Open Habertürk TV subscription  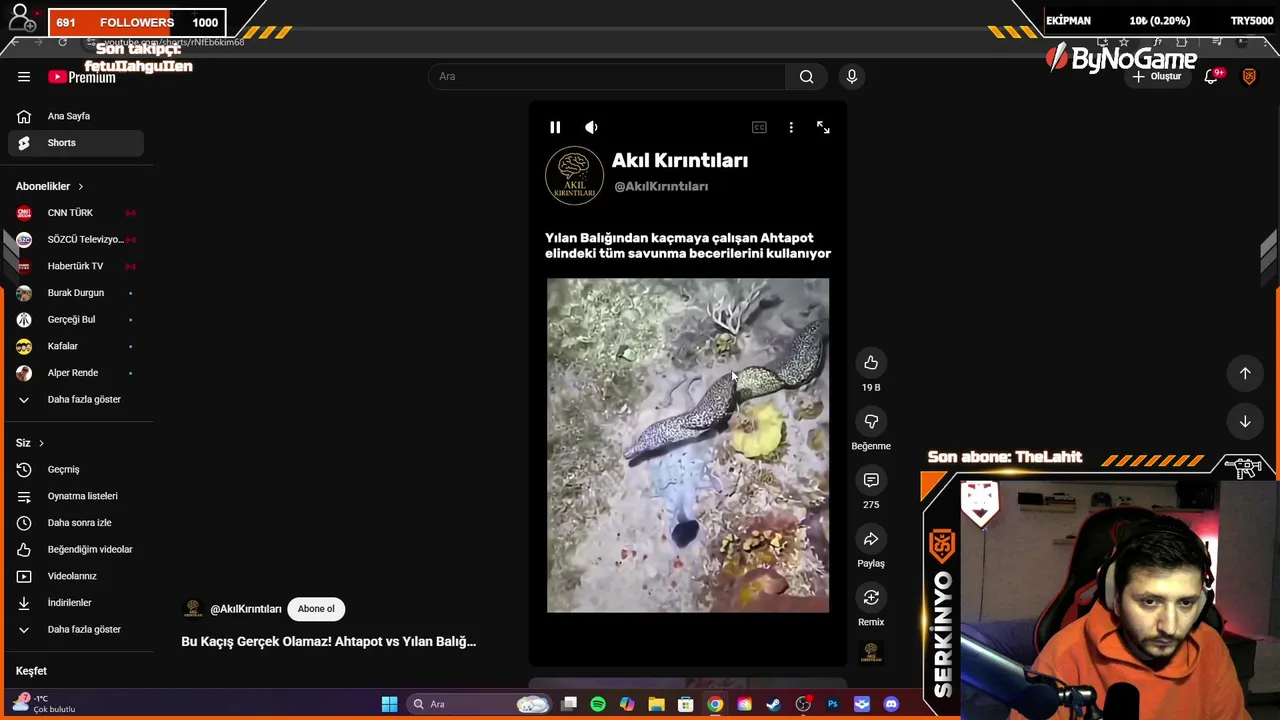(76, 266)
